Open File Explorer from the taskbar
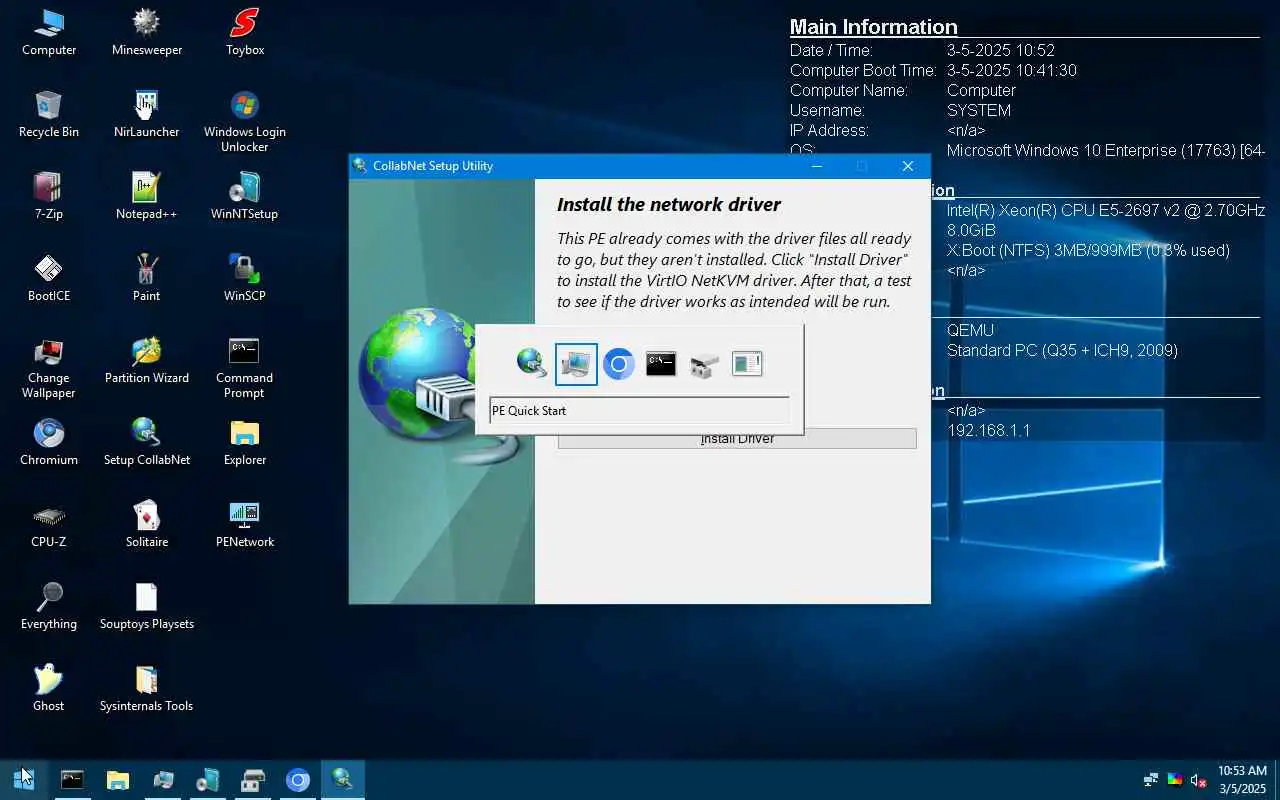 (x=118, y=779)
